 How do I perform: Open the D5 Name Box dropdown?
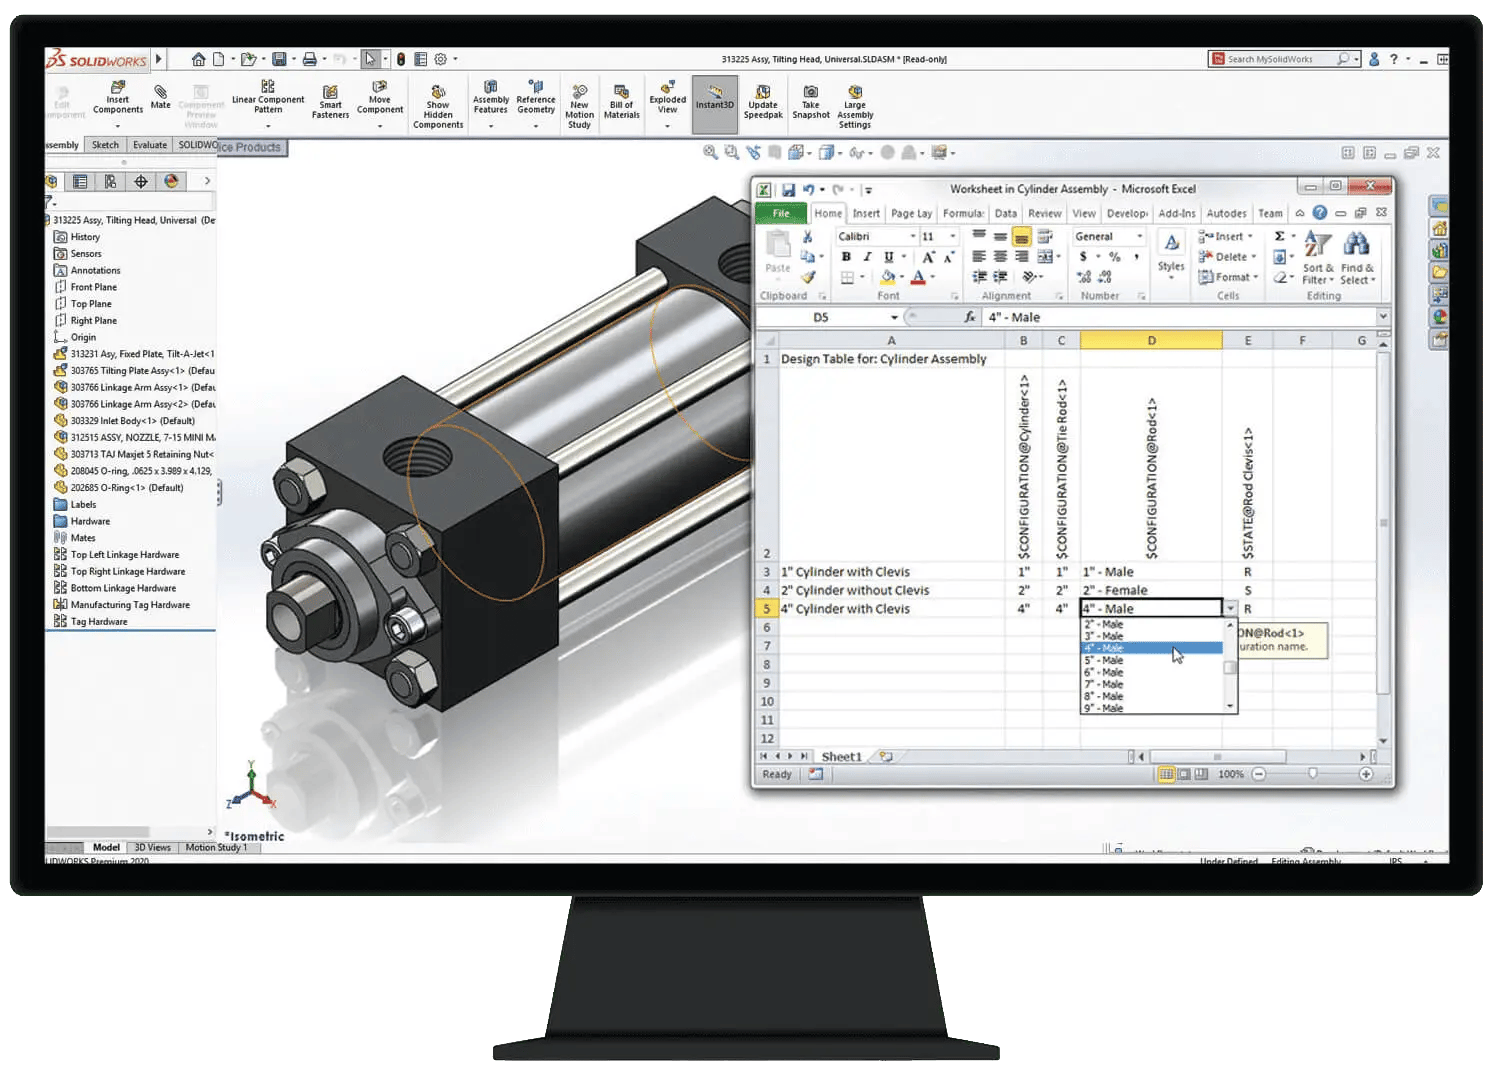click(x=894, y=317)
